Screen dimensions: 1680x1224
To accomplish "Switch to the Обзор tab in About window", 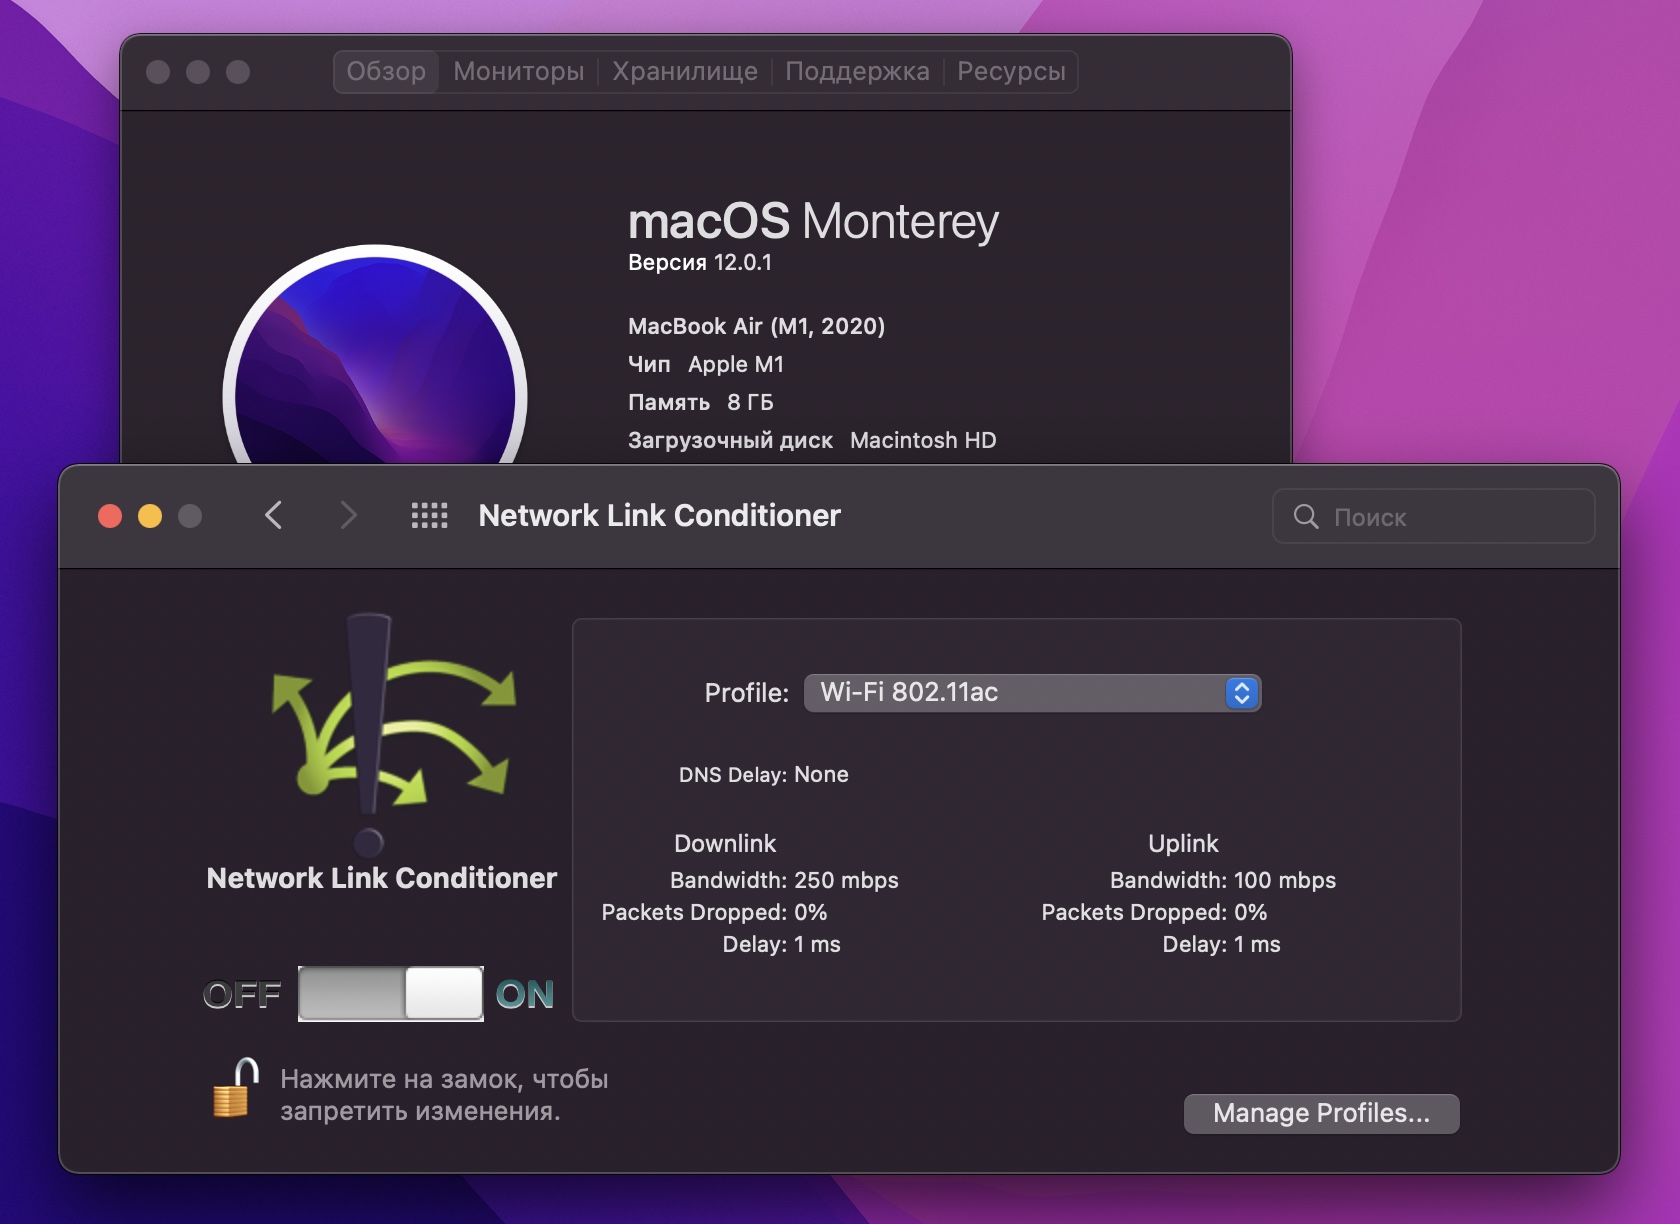I will coord(386,72).
